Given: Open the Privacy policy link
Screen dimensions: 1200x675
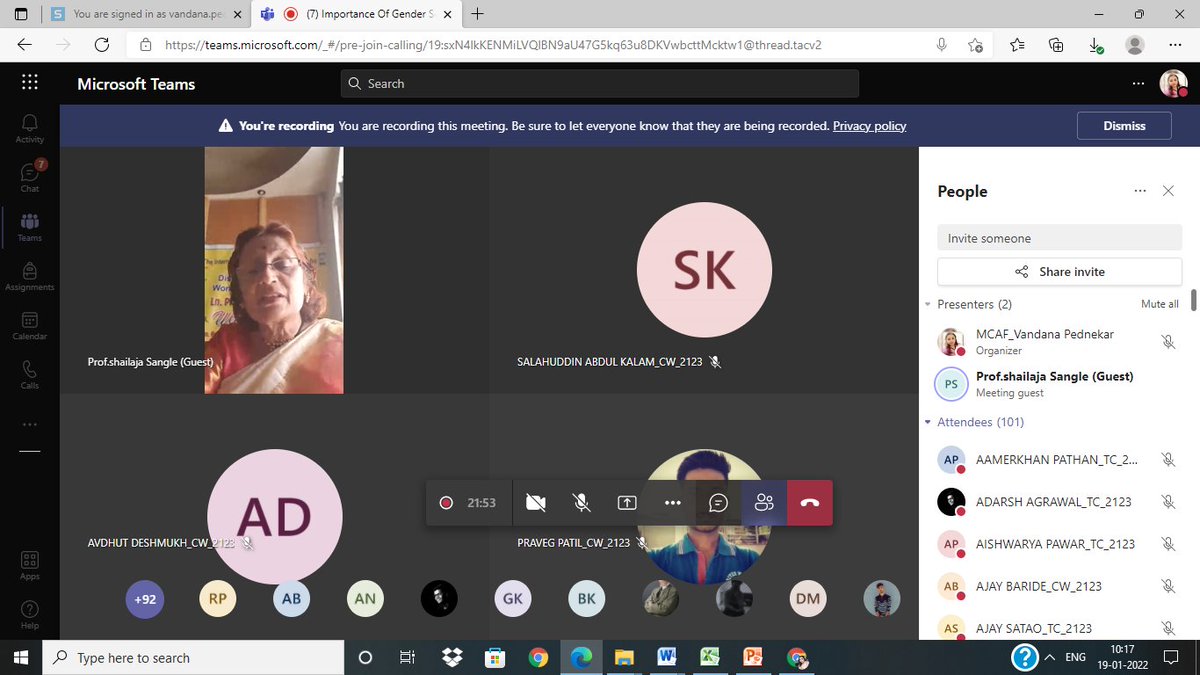Looking at the screenshot, I should (869, 126).
